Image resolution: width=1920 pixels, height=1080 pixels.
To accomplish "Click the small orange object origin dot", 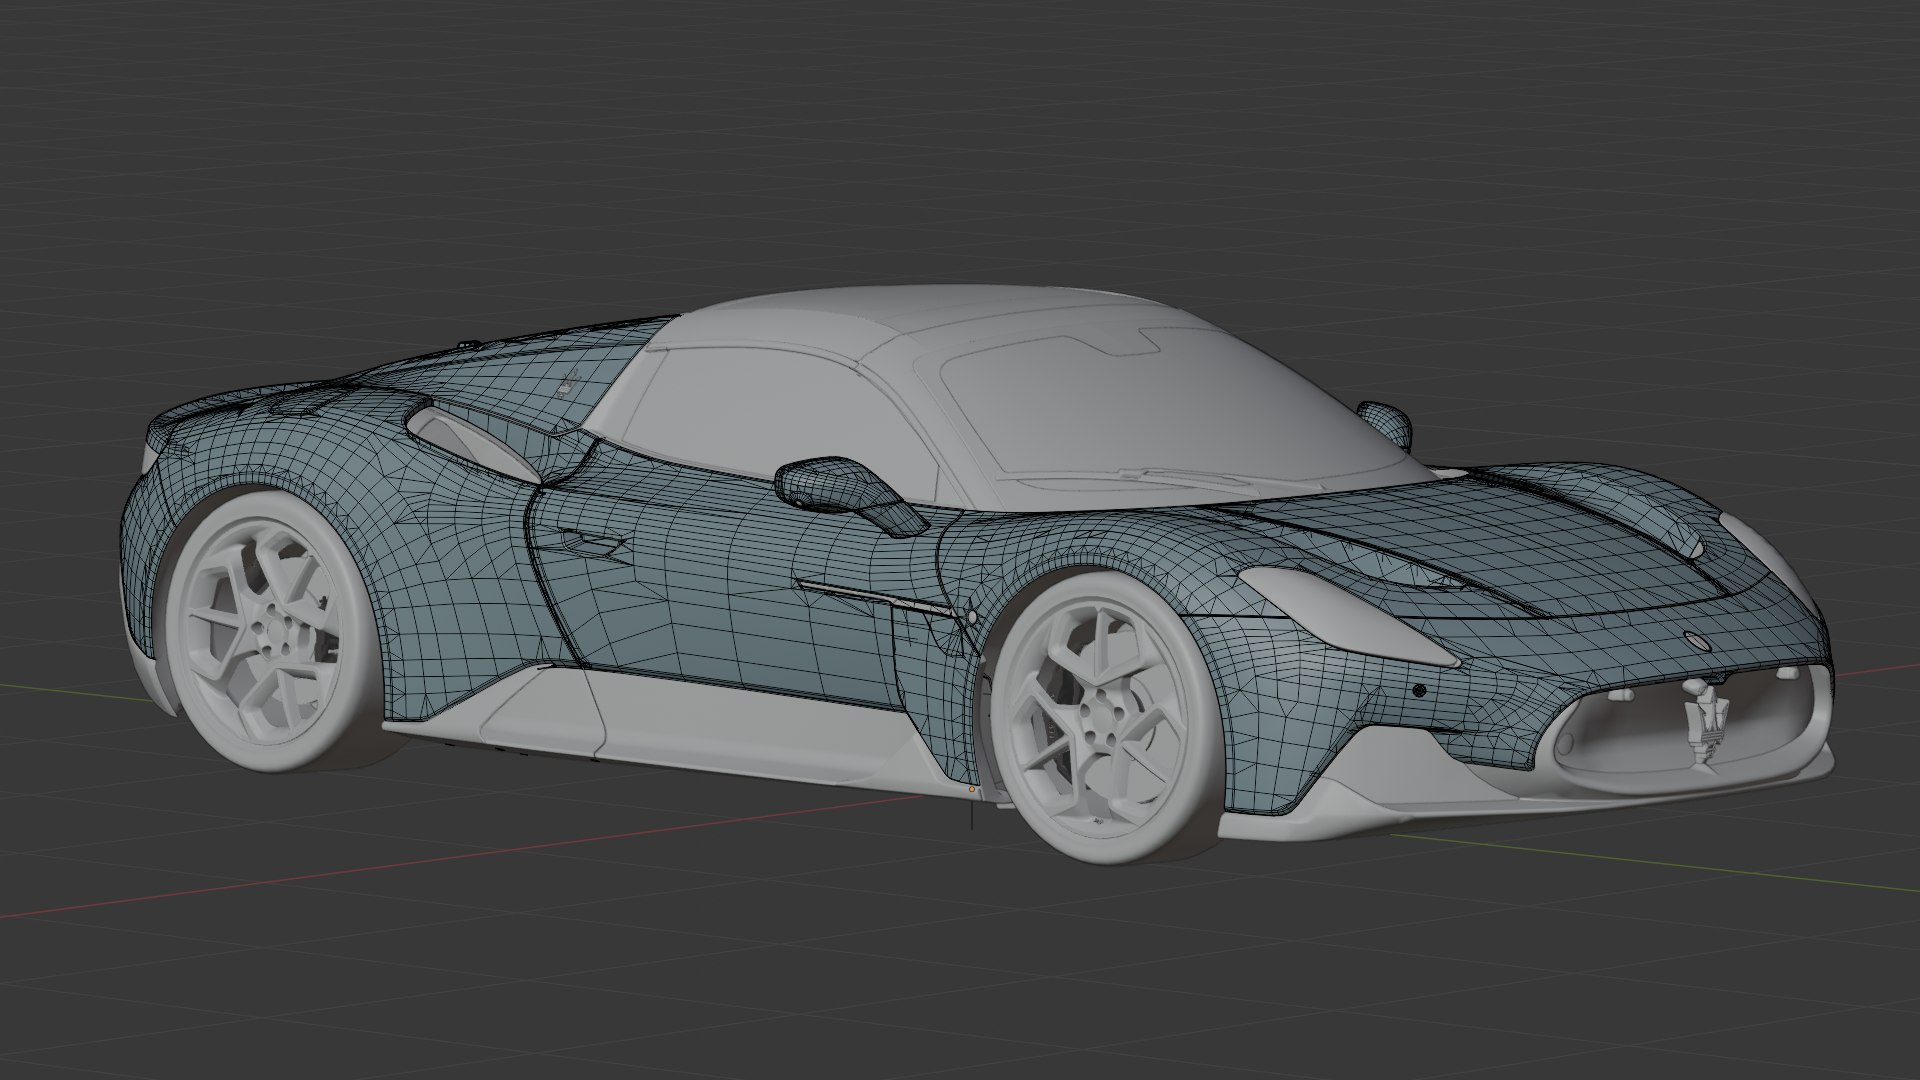I will 972,789.
